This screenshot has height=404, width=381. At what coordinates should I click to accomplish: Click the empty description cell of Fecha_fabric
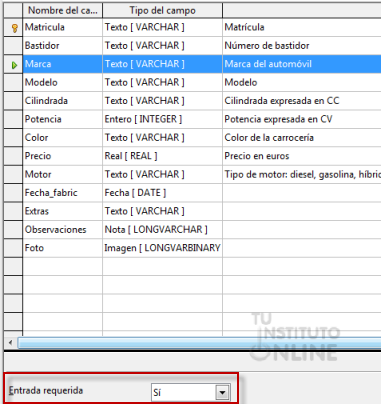click(302, 192)
